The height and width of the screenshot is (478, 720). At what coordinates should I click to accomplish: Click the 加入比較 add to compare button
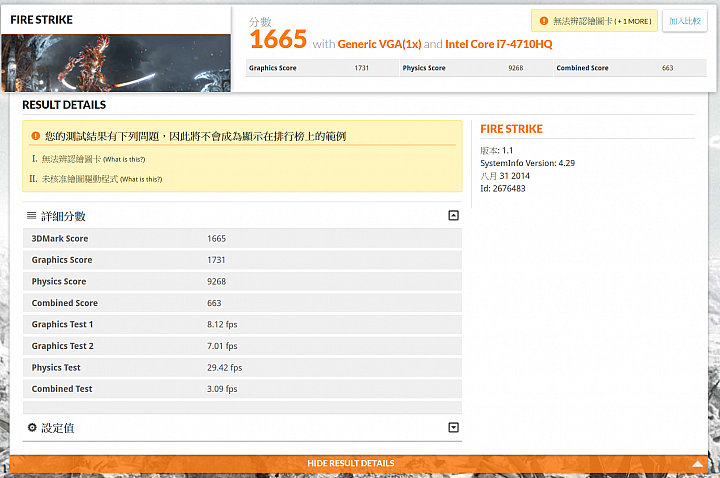pos(685,21)
